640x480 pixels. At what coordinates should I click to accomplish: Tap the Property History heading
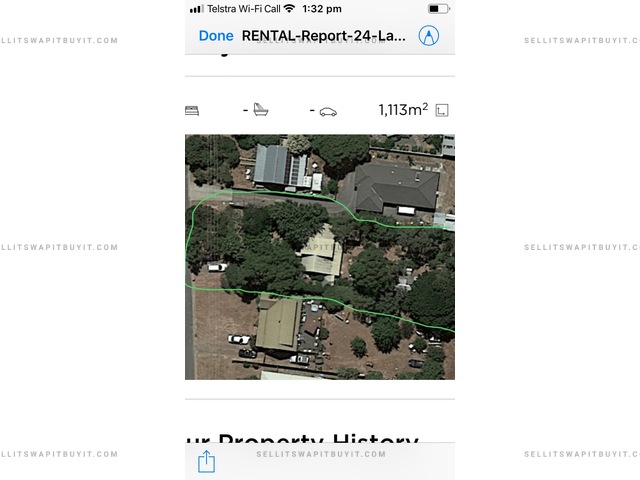point(302,441)
